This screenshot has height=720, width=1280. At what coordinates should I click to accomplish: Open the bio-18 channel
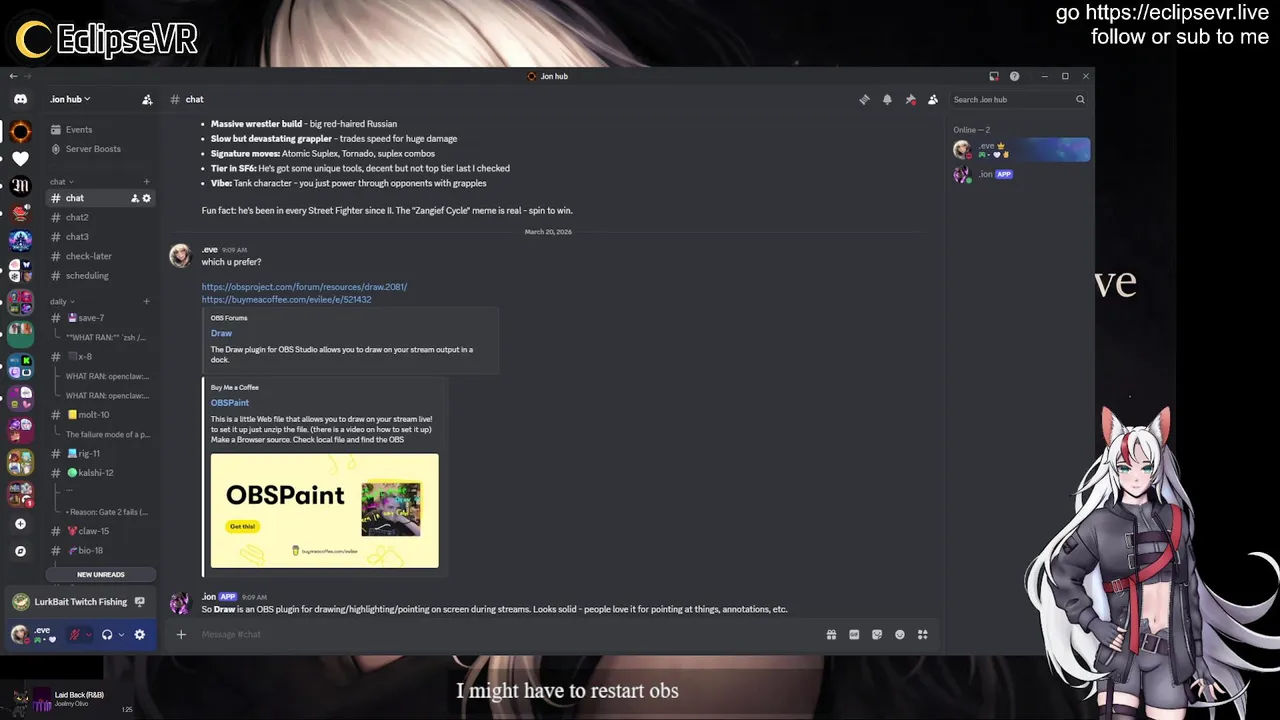[x=91, y=551]
